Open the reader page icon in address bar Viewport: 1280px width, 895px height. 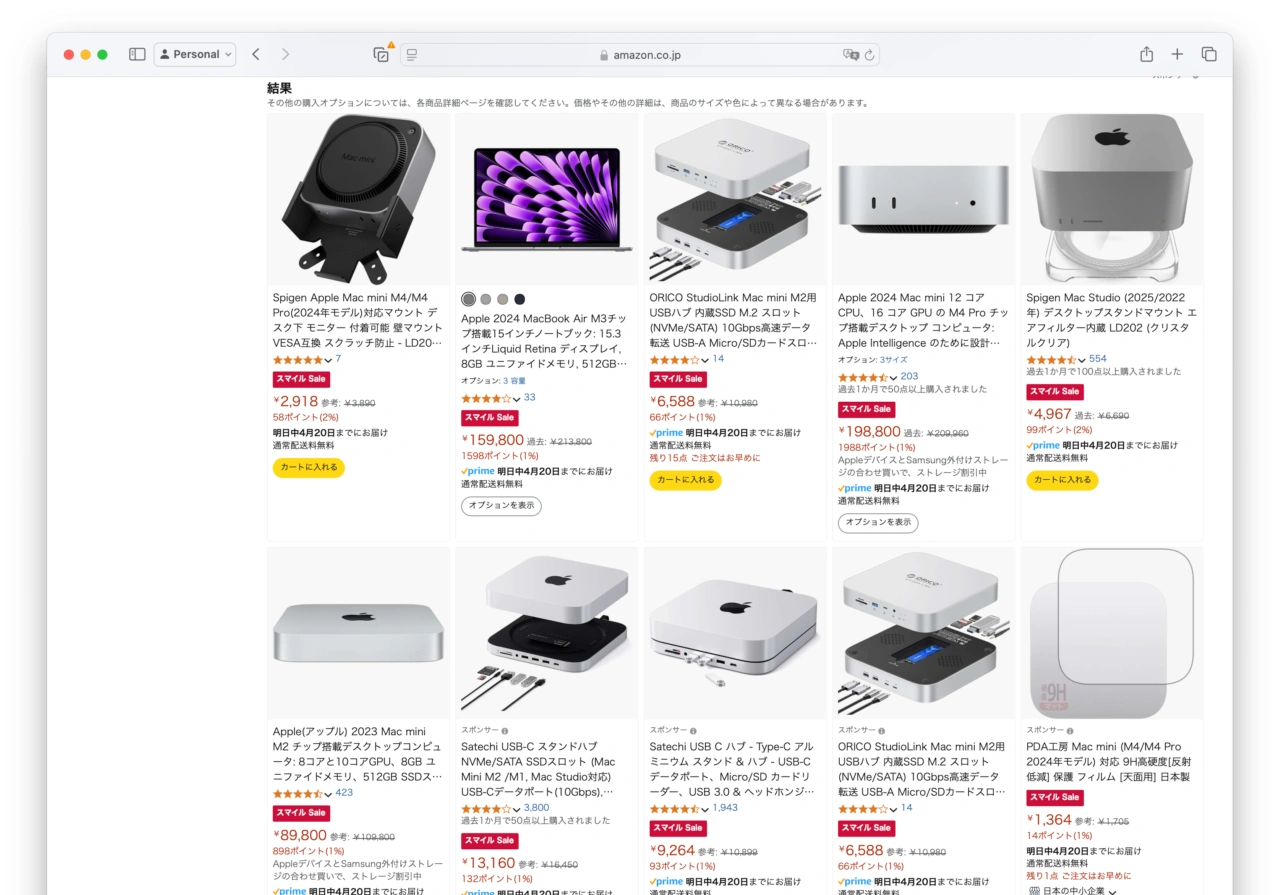[x=411, y=55]
